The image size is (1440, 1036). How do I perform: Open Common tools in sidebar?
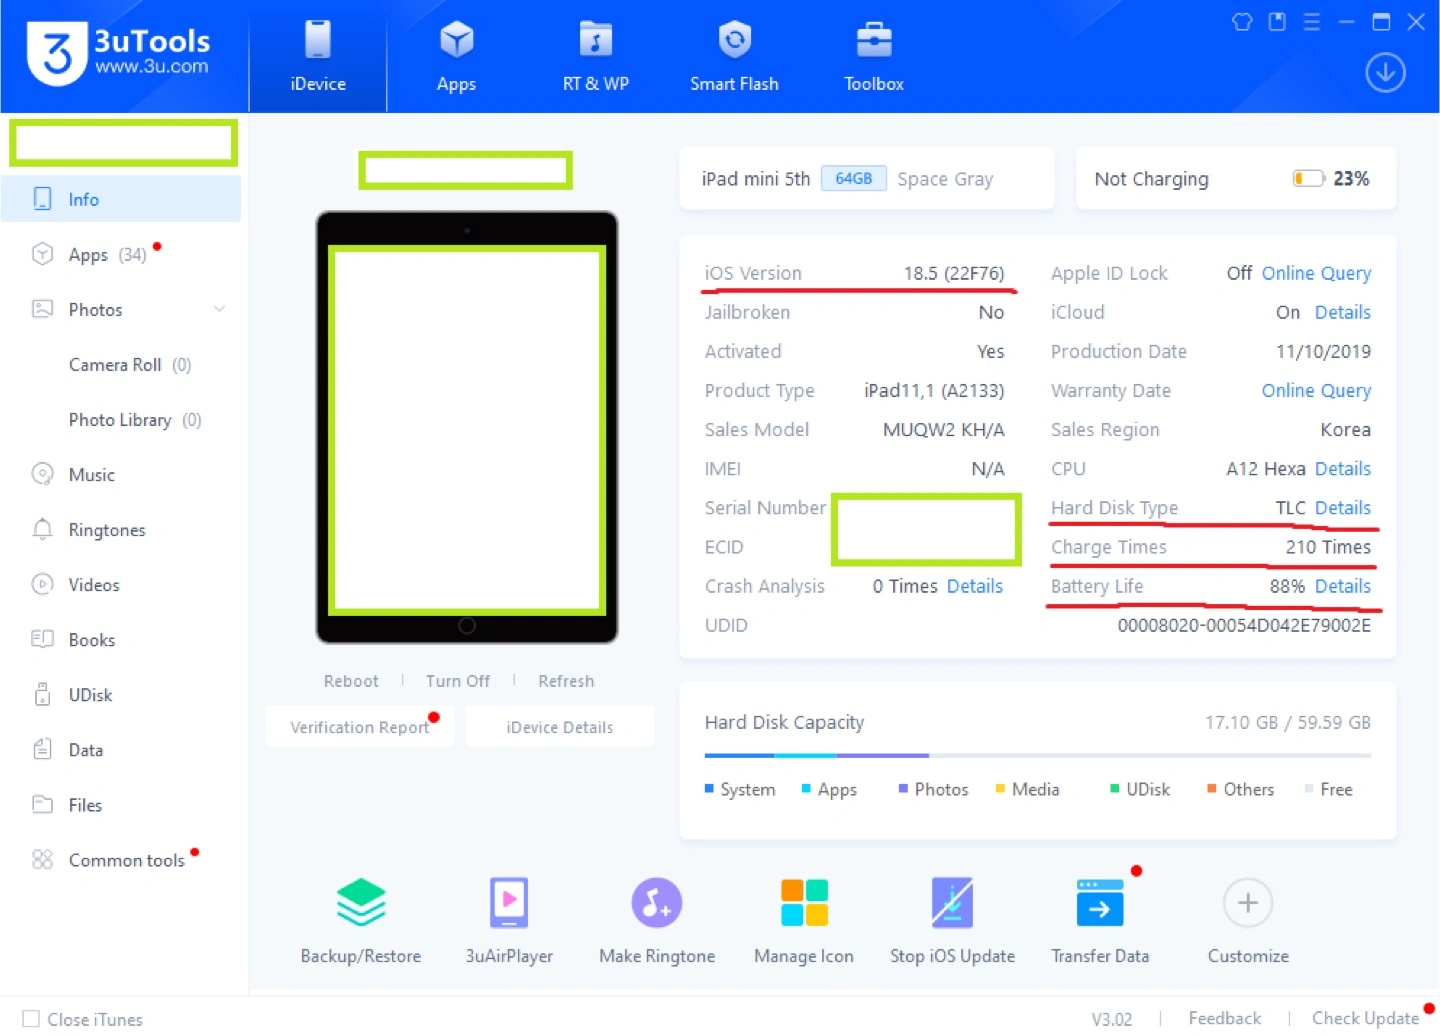121,859
